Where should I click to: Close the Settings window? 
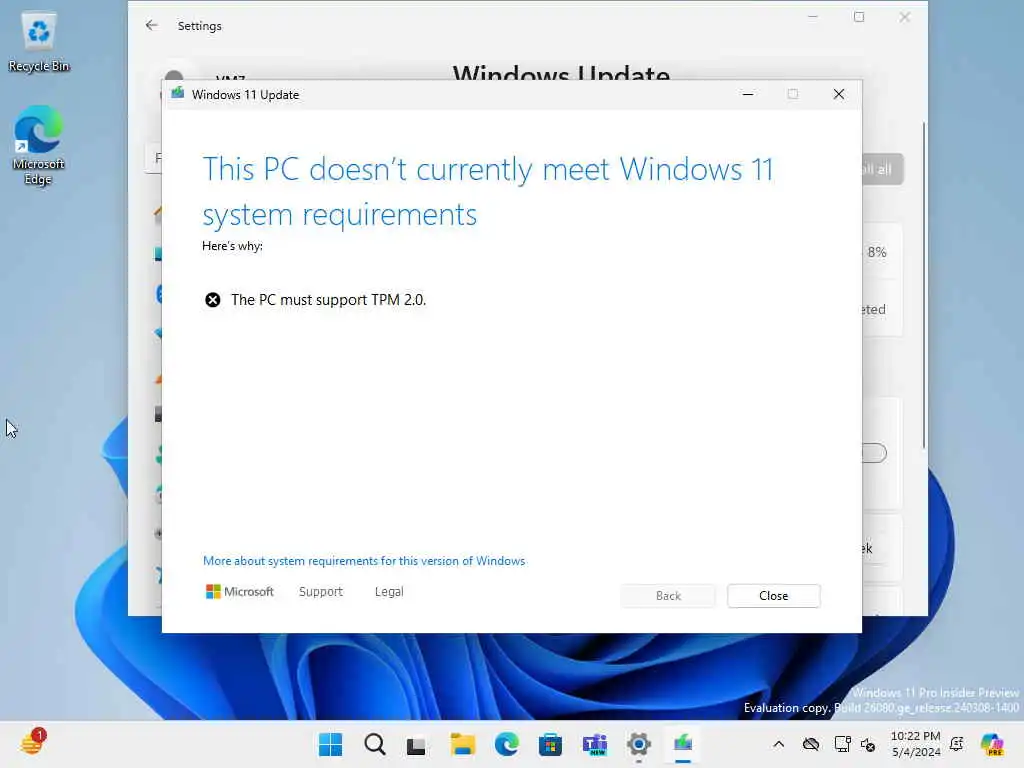tap(904, 18)
